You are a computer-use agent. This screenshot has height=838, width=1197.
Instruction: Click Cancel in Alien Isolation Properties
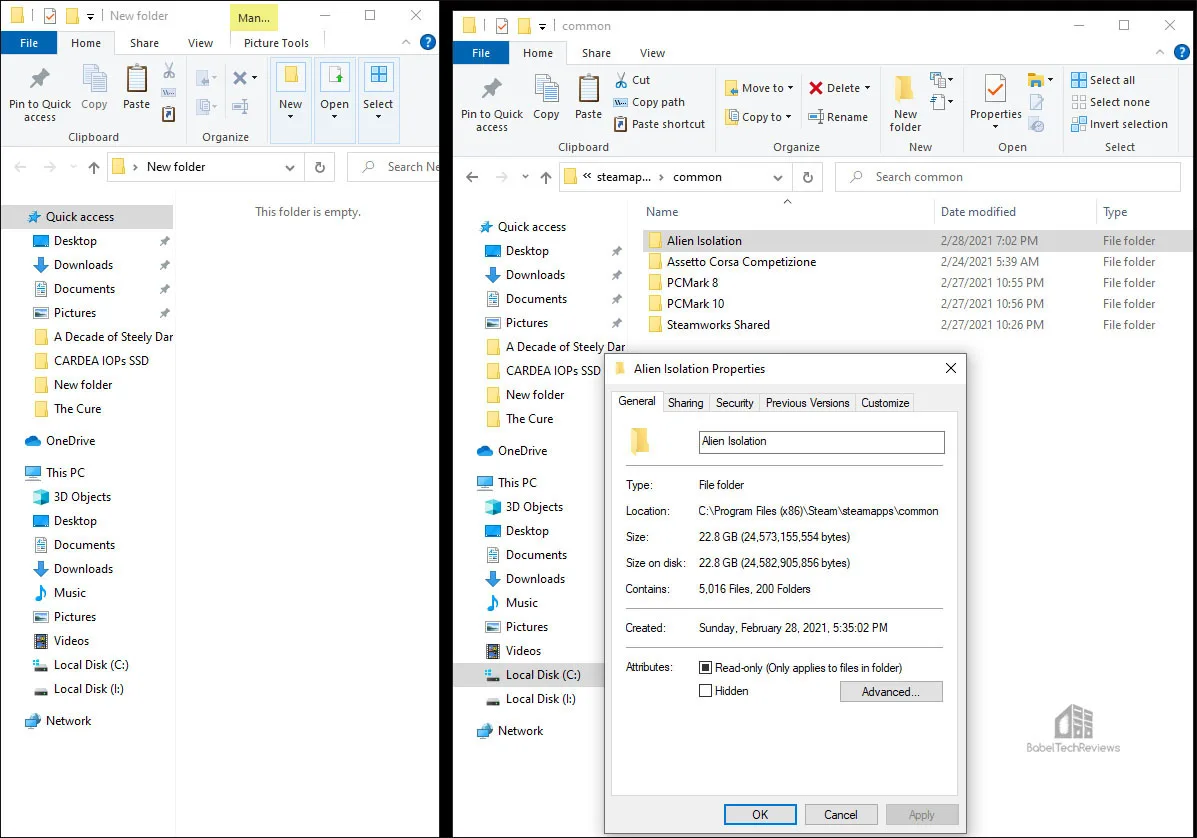[x=840, y=815]
